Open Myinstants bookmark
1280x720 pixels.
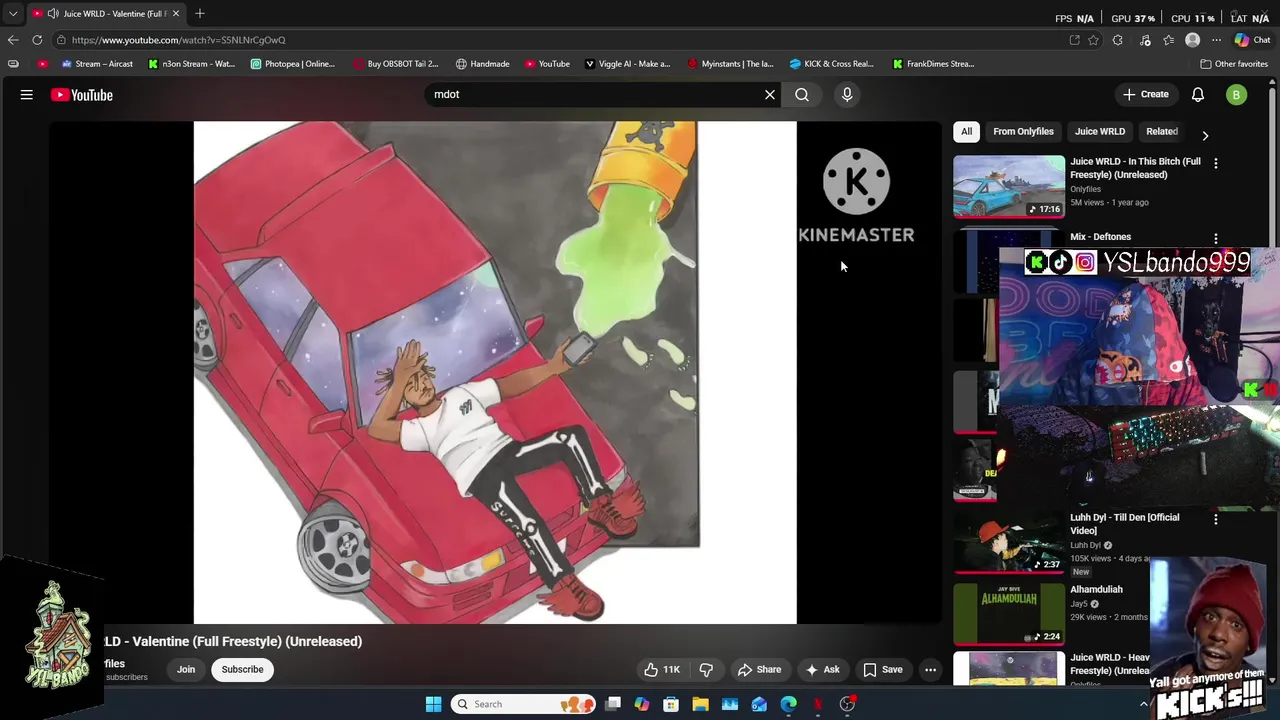coord(731,64)
